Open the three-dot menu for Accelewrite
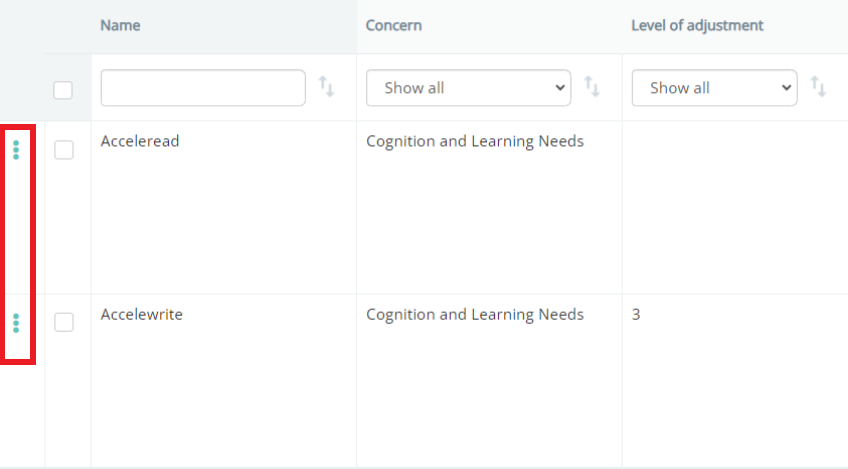 coord(16,323)
